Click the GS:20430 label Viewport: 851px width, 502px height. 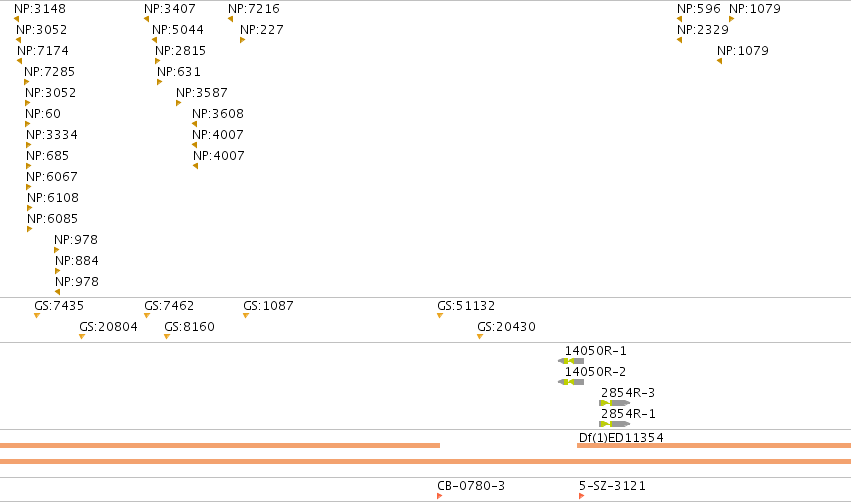[506, 327]
